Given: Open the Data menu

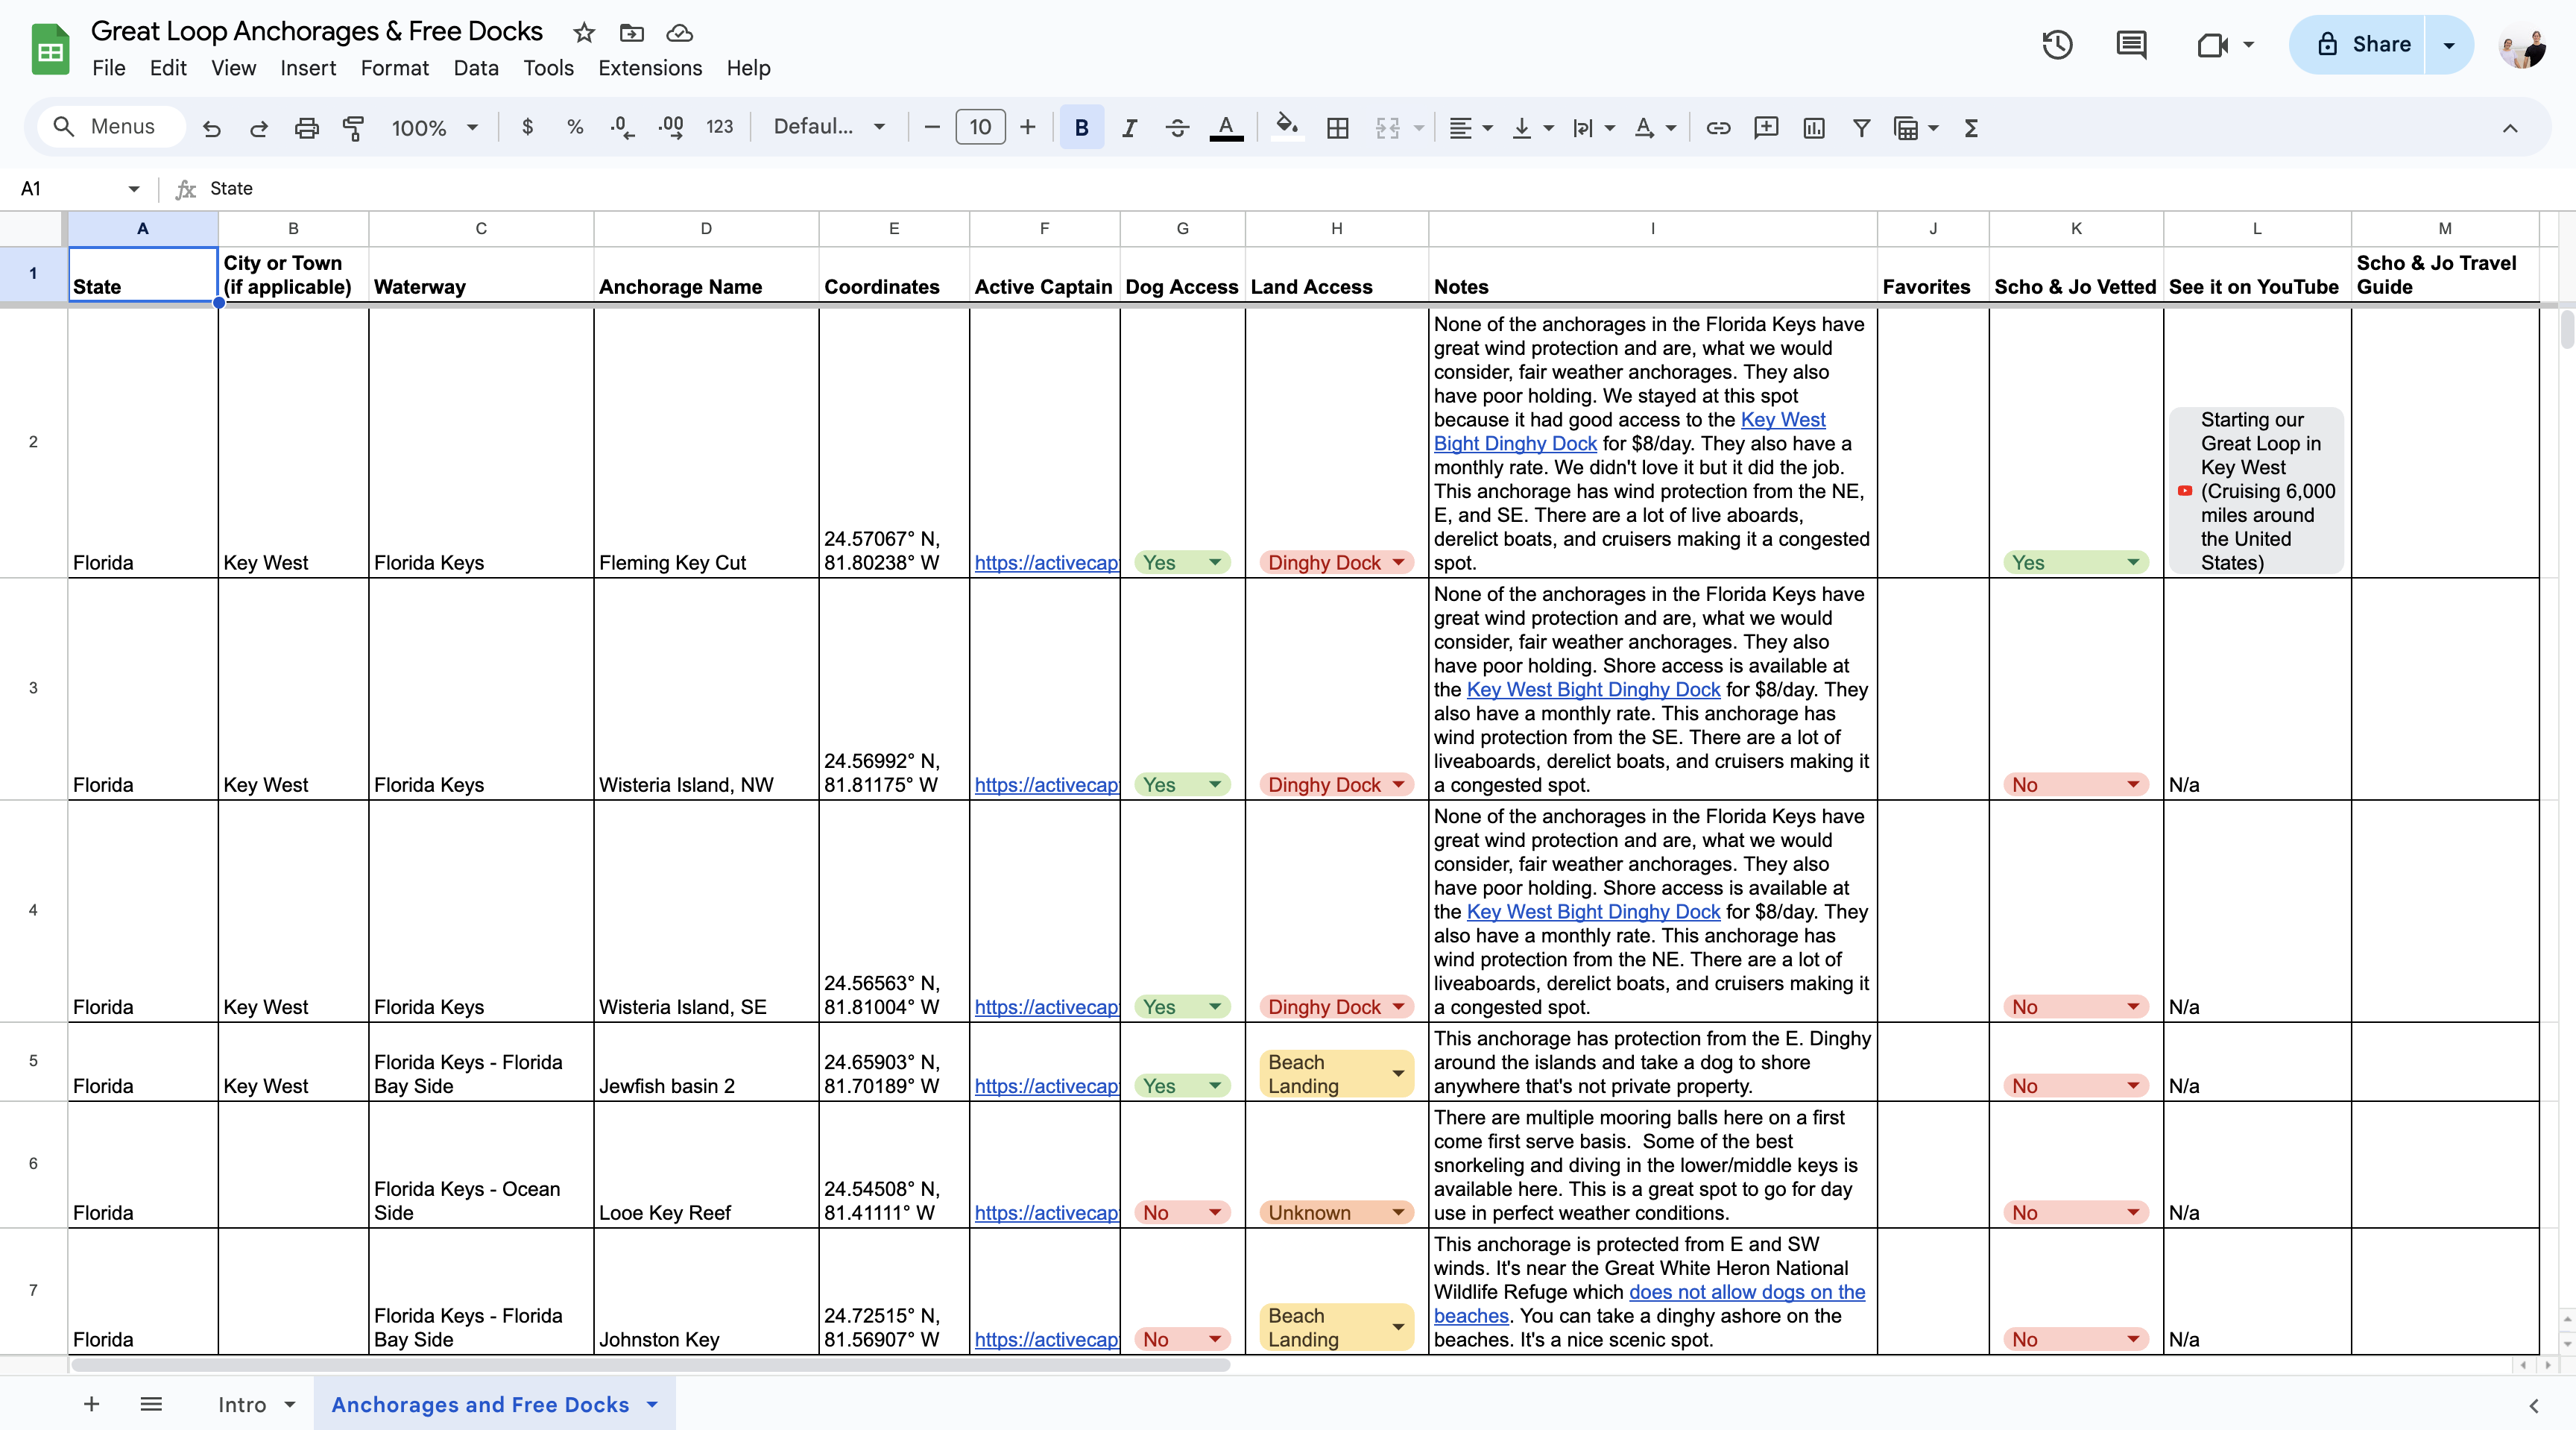Looking at the screenshot, I should 475,68.
